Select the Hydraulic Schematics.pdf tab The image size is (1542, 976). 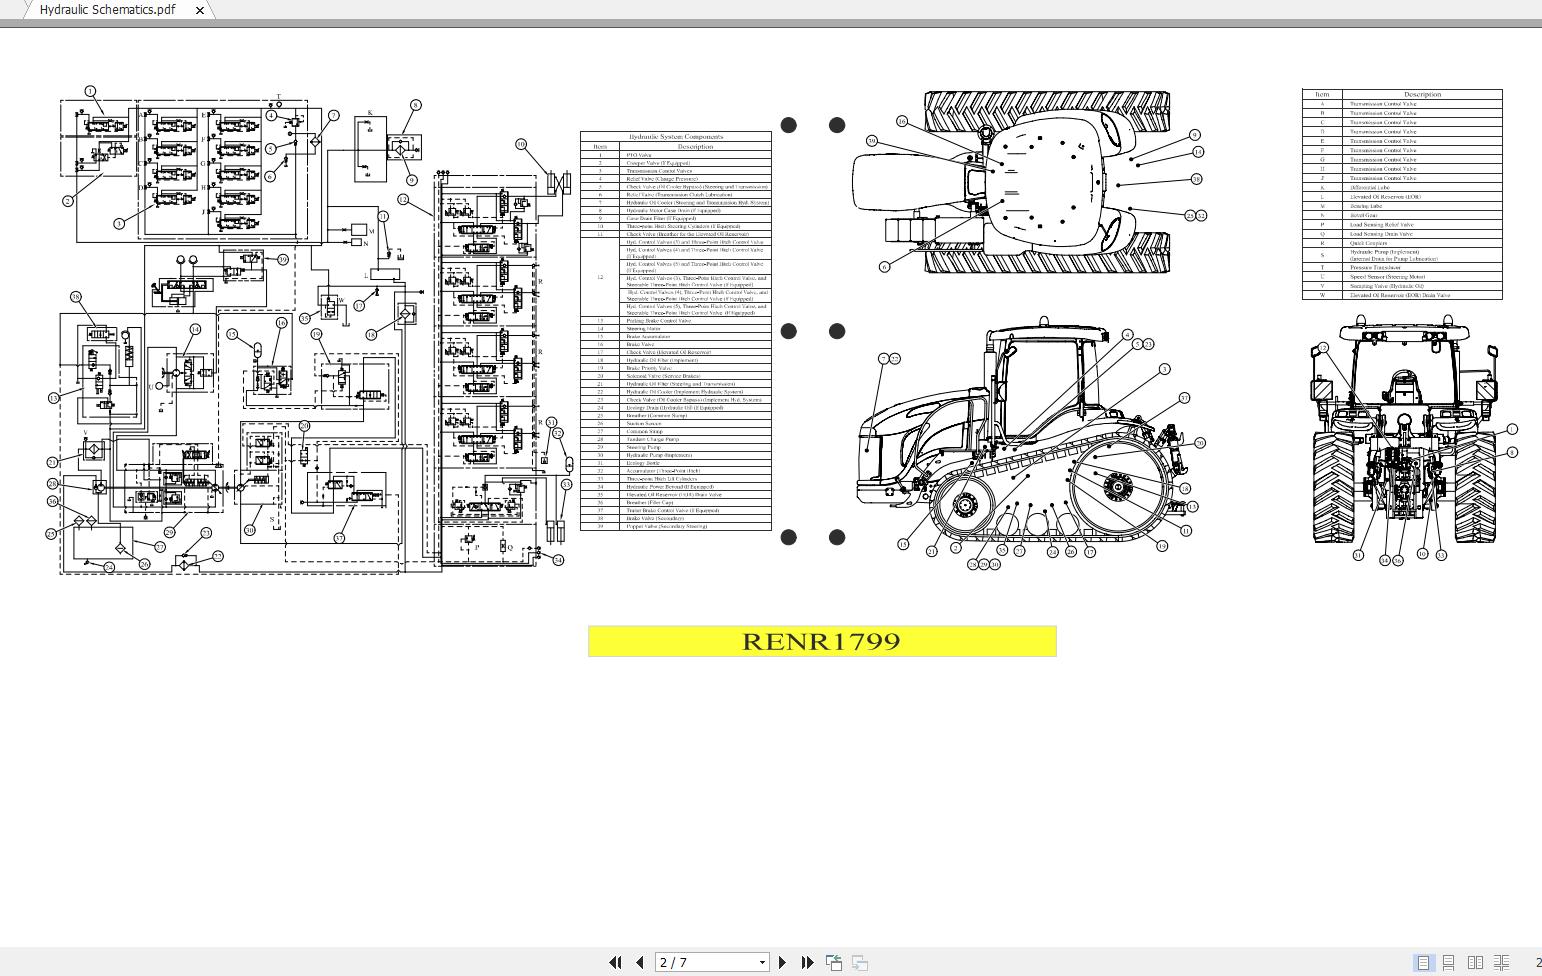point(107,10)
